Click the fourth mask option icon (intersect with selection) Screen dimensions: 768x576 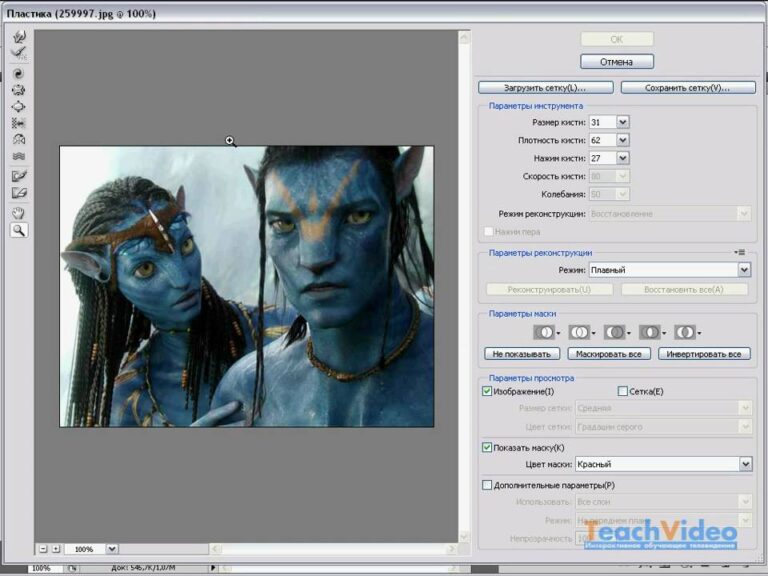650,332
